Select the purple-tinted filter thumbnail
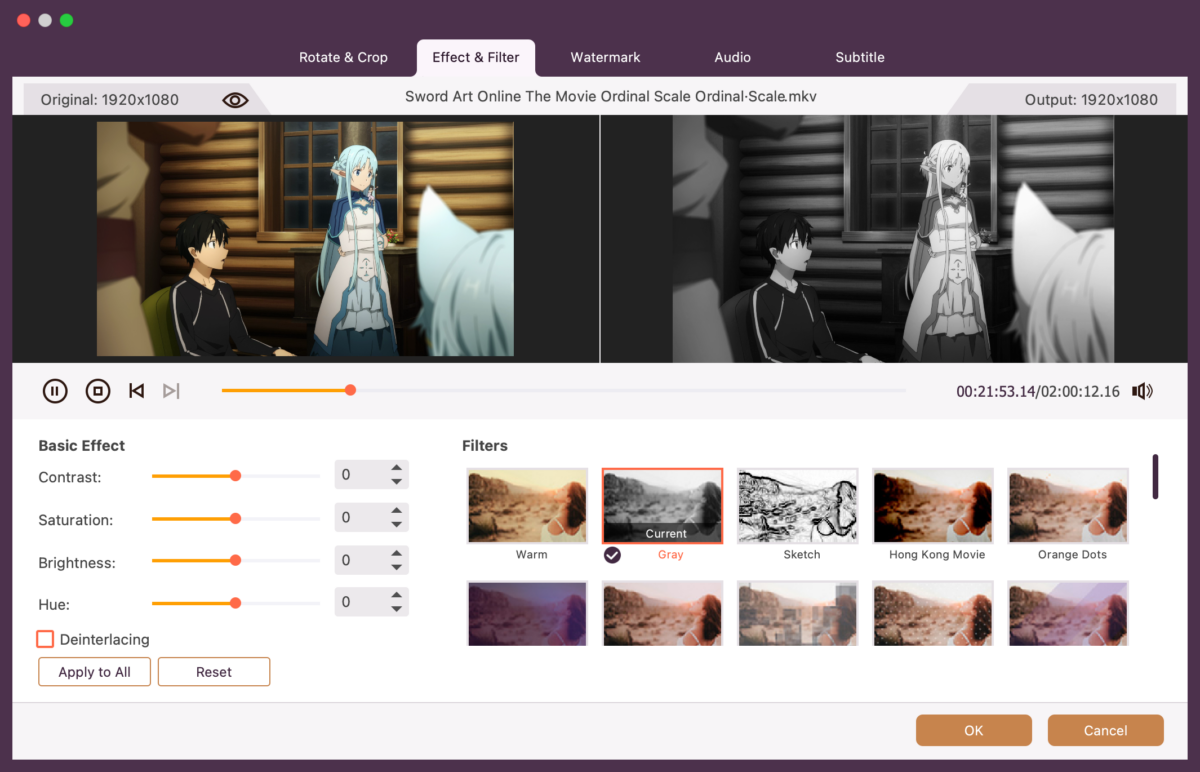 527,613
